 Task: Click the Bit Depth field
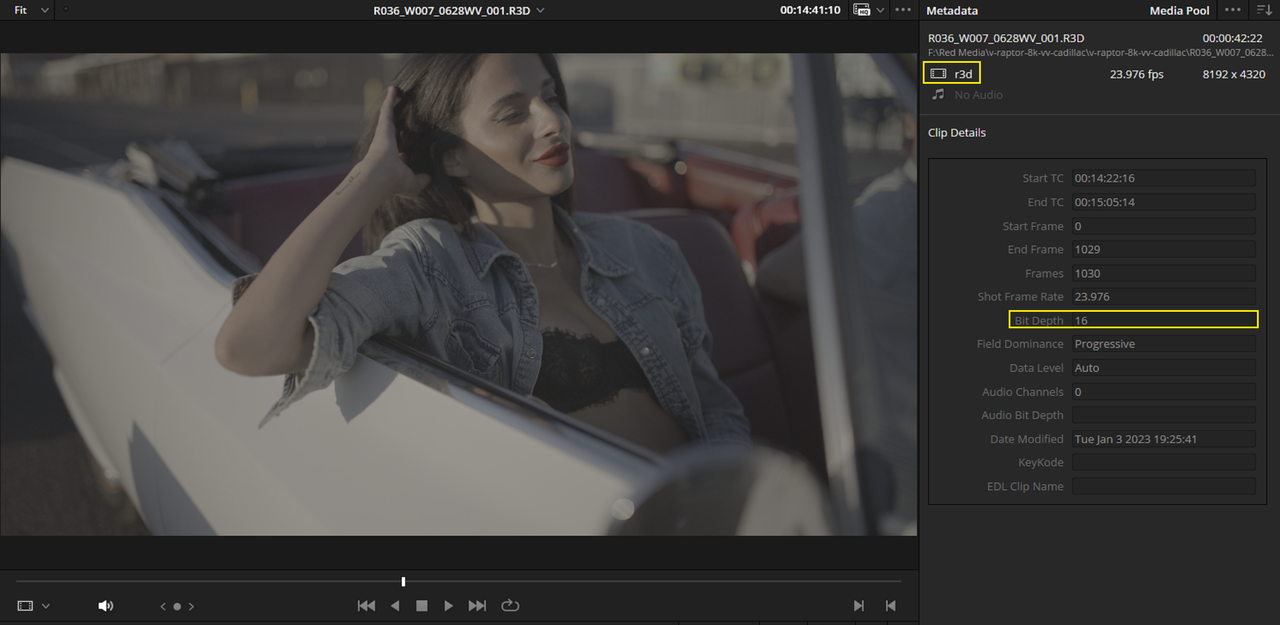(x=1163, y=320)
